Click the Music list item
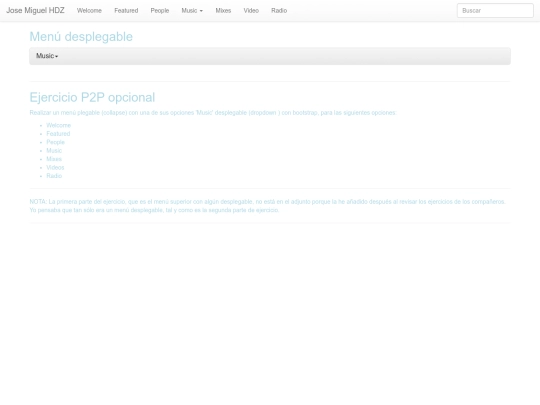540x405 pixels. click(54, 150)
